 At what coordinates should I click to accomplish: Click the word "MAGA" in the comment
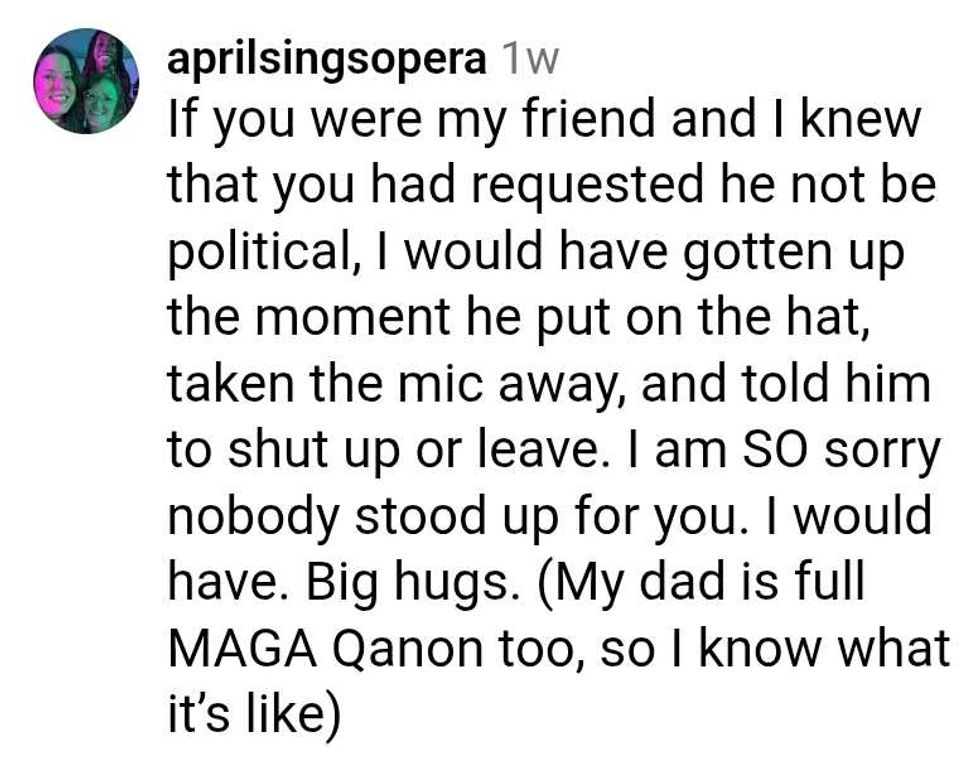click(x=227, y=648)
